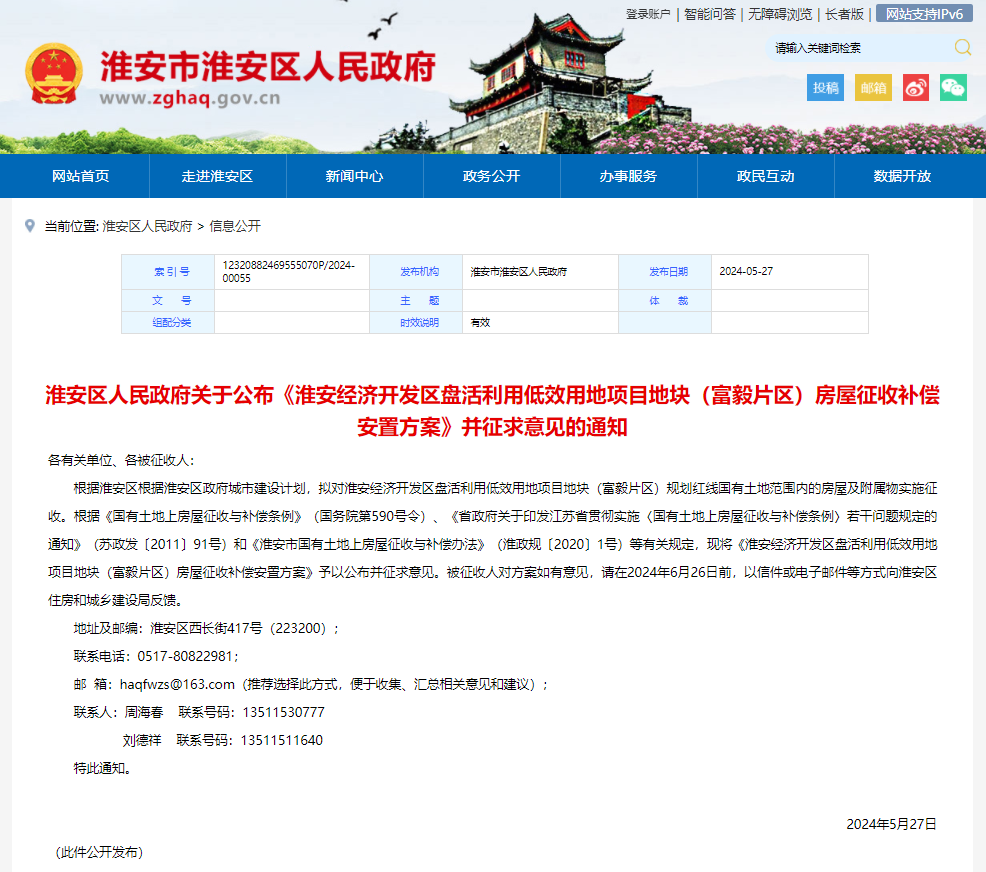
Task: Enable 无障碍浏览 mode
Action: [780, 14]
